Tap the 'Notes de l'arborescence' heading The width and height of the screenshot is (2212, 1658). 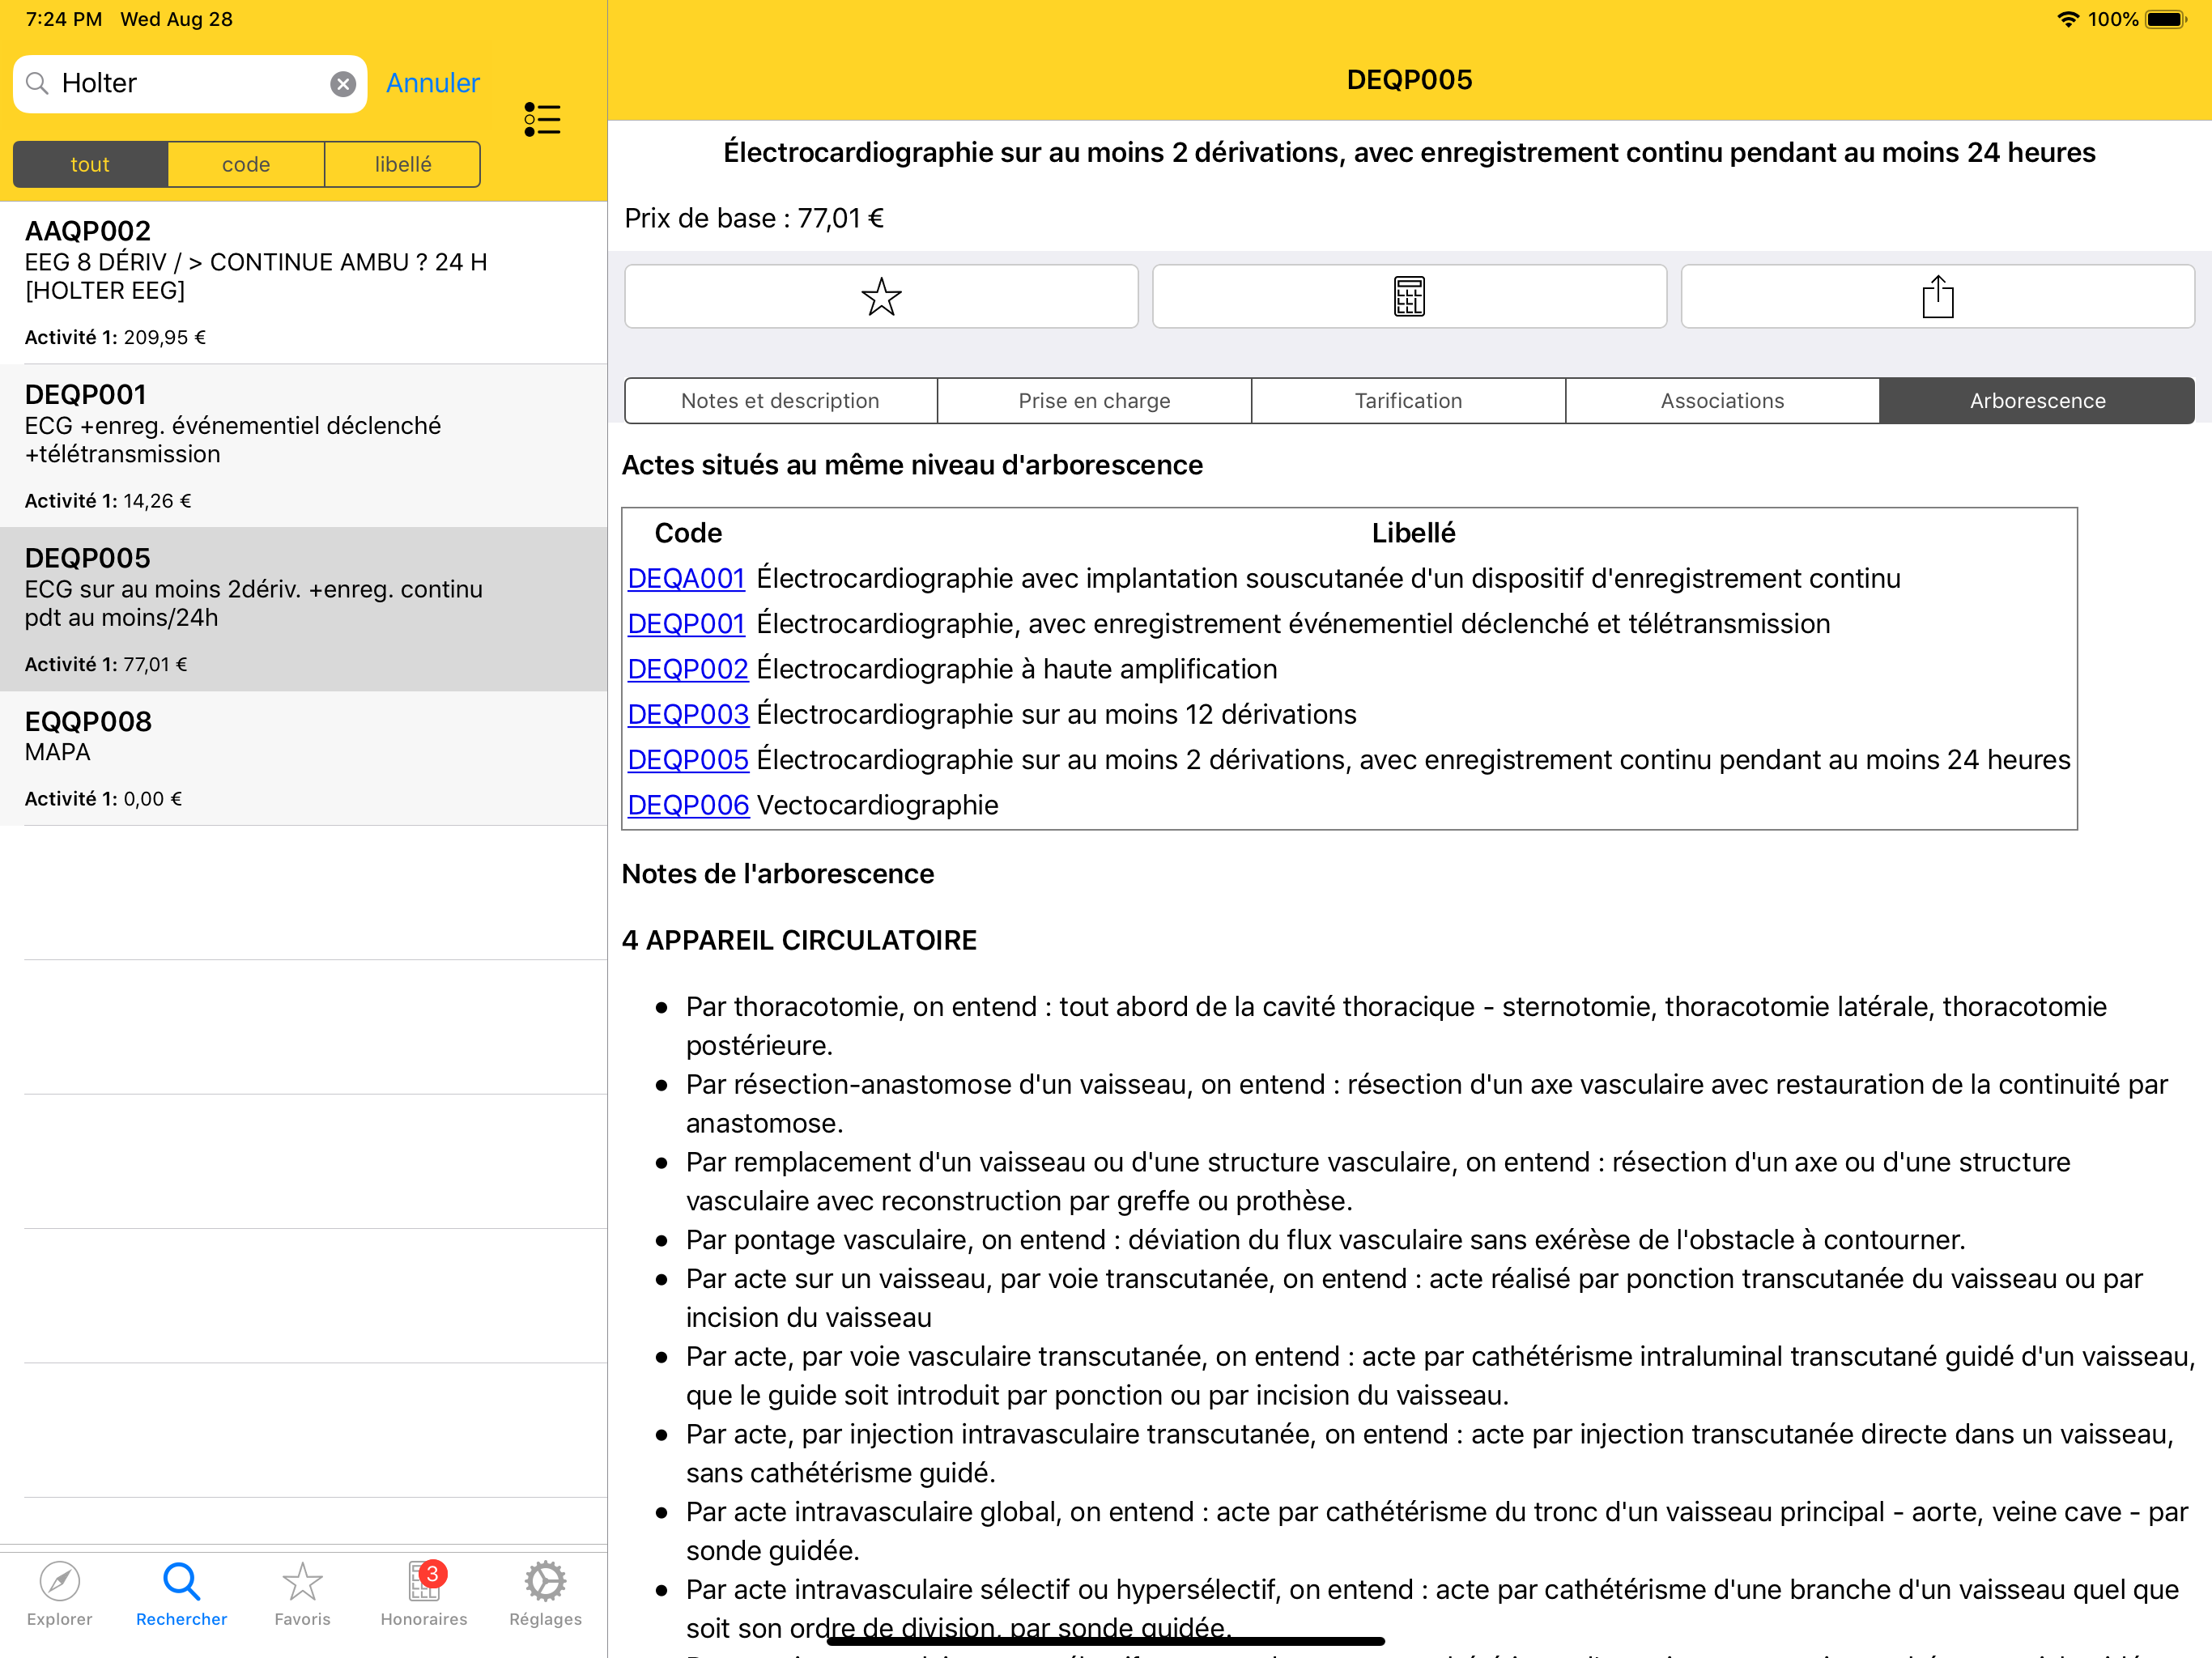pos(778,875)
